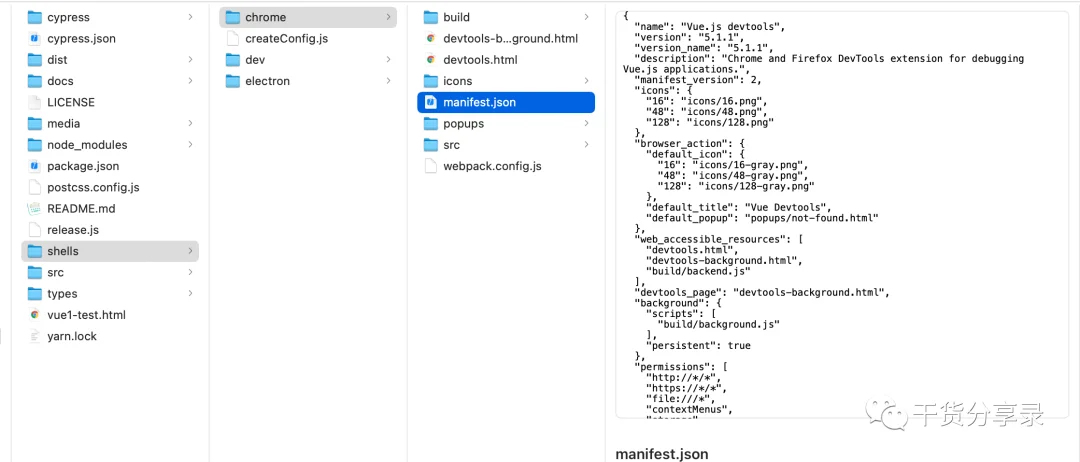Expand the popups folder chevron

586,124
